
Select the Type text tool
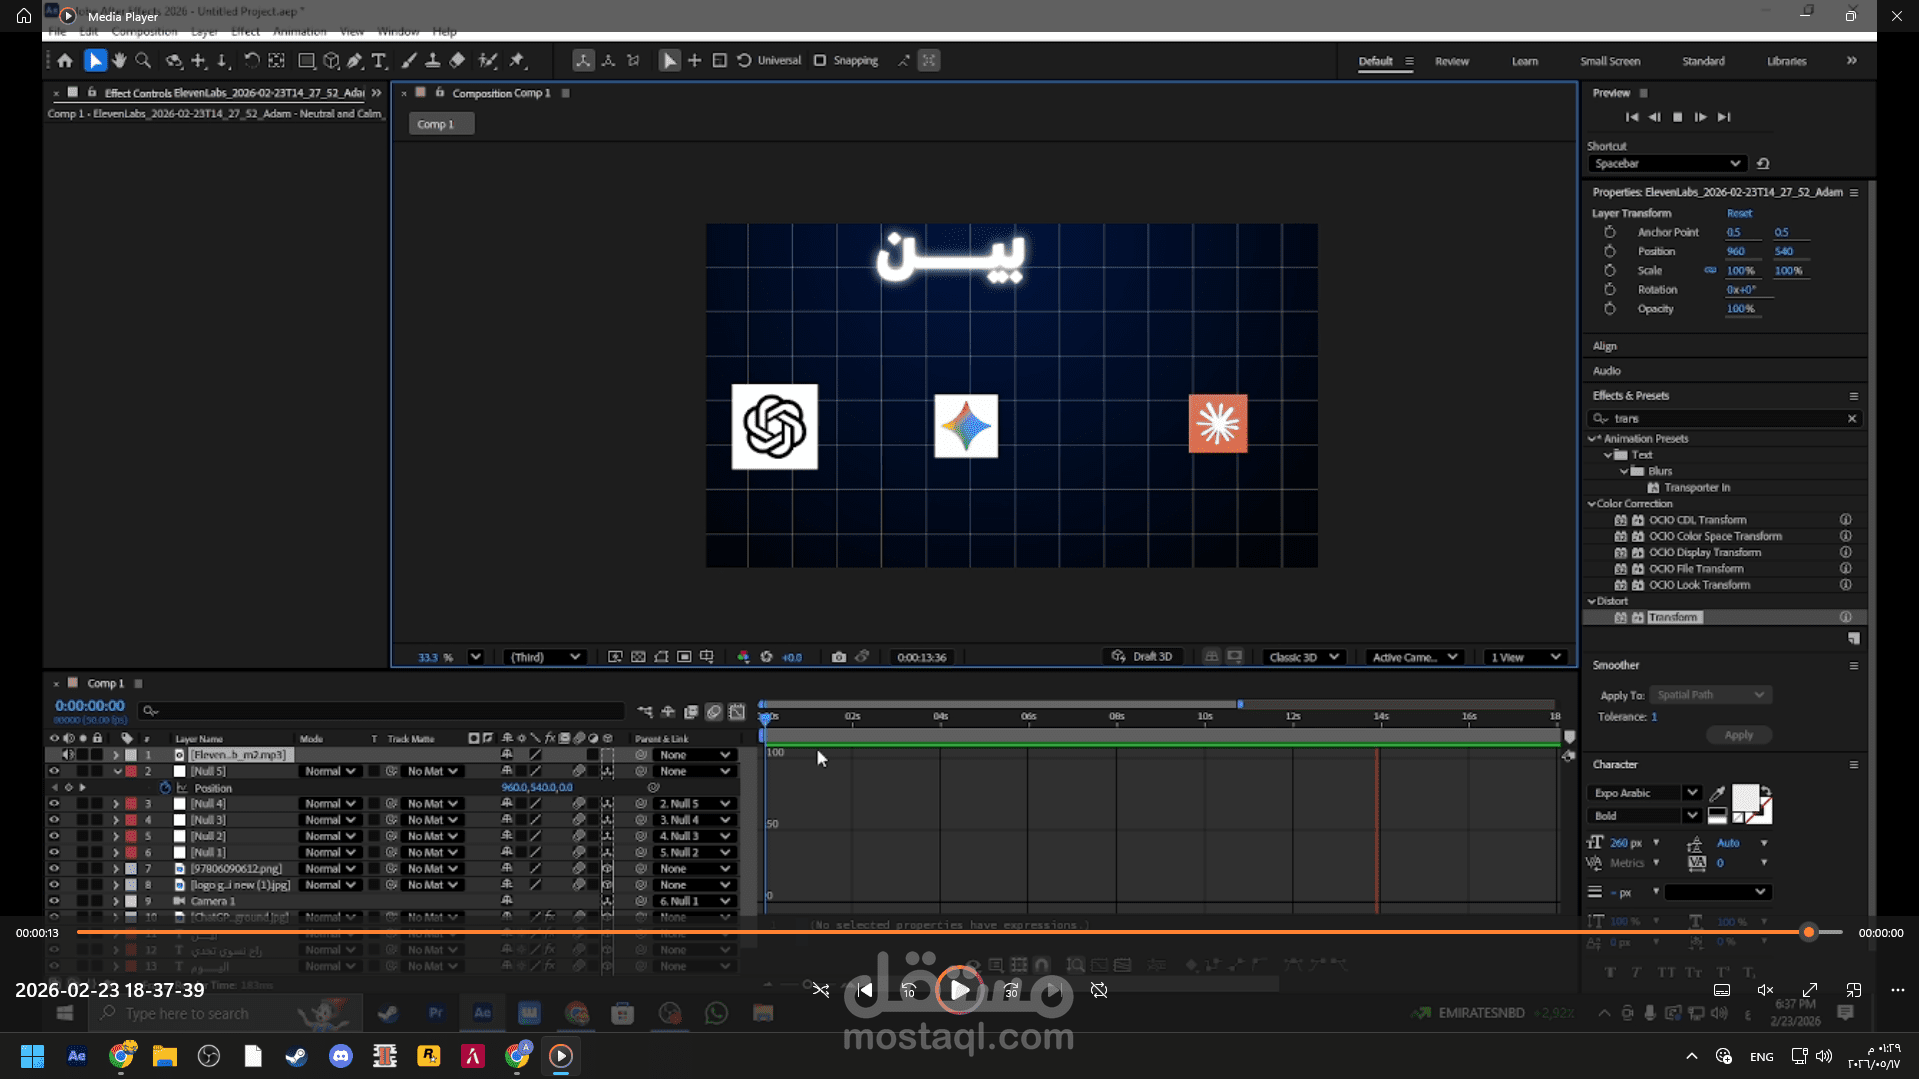pos(379,61)
